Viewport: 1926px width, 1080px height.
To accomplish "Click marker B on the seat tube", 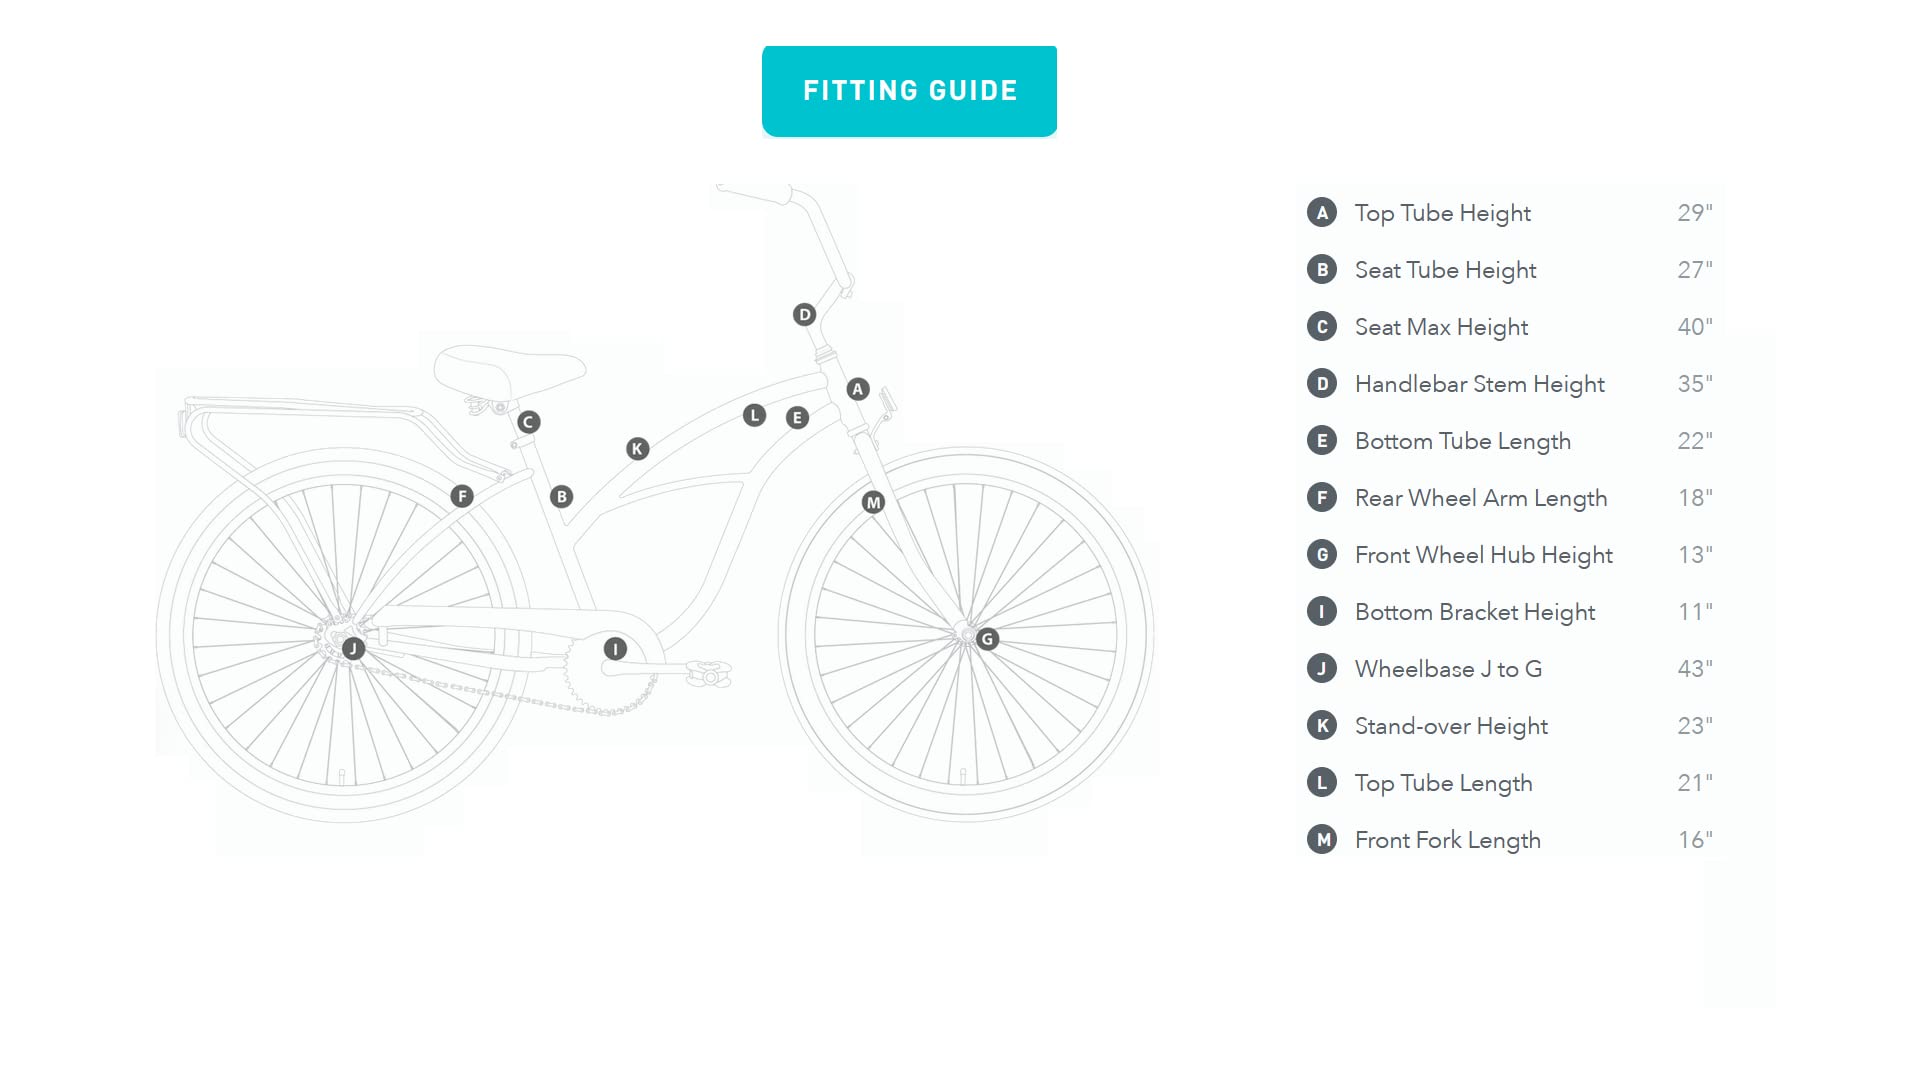I will point(561,496).
